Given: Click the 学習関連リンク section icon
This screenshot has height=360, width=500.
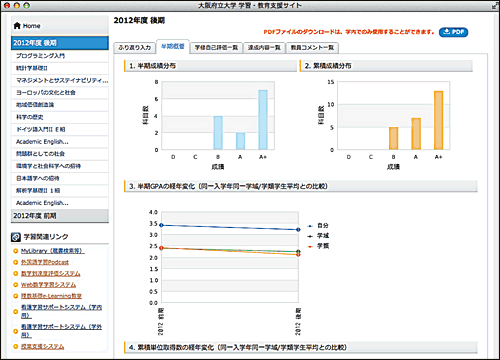Looking at the screenshot, I should [16, 237].
